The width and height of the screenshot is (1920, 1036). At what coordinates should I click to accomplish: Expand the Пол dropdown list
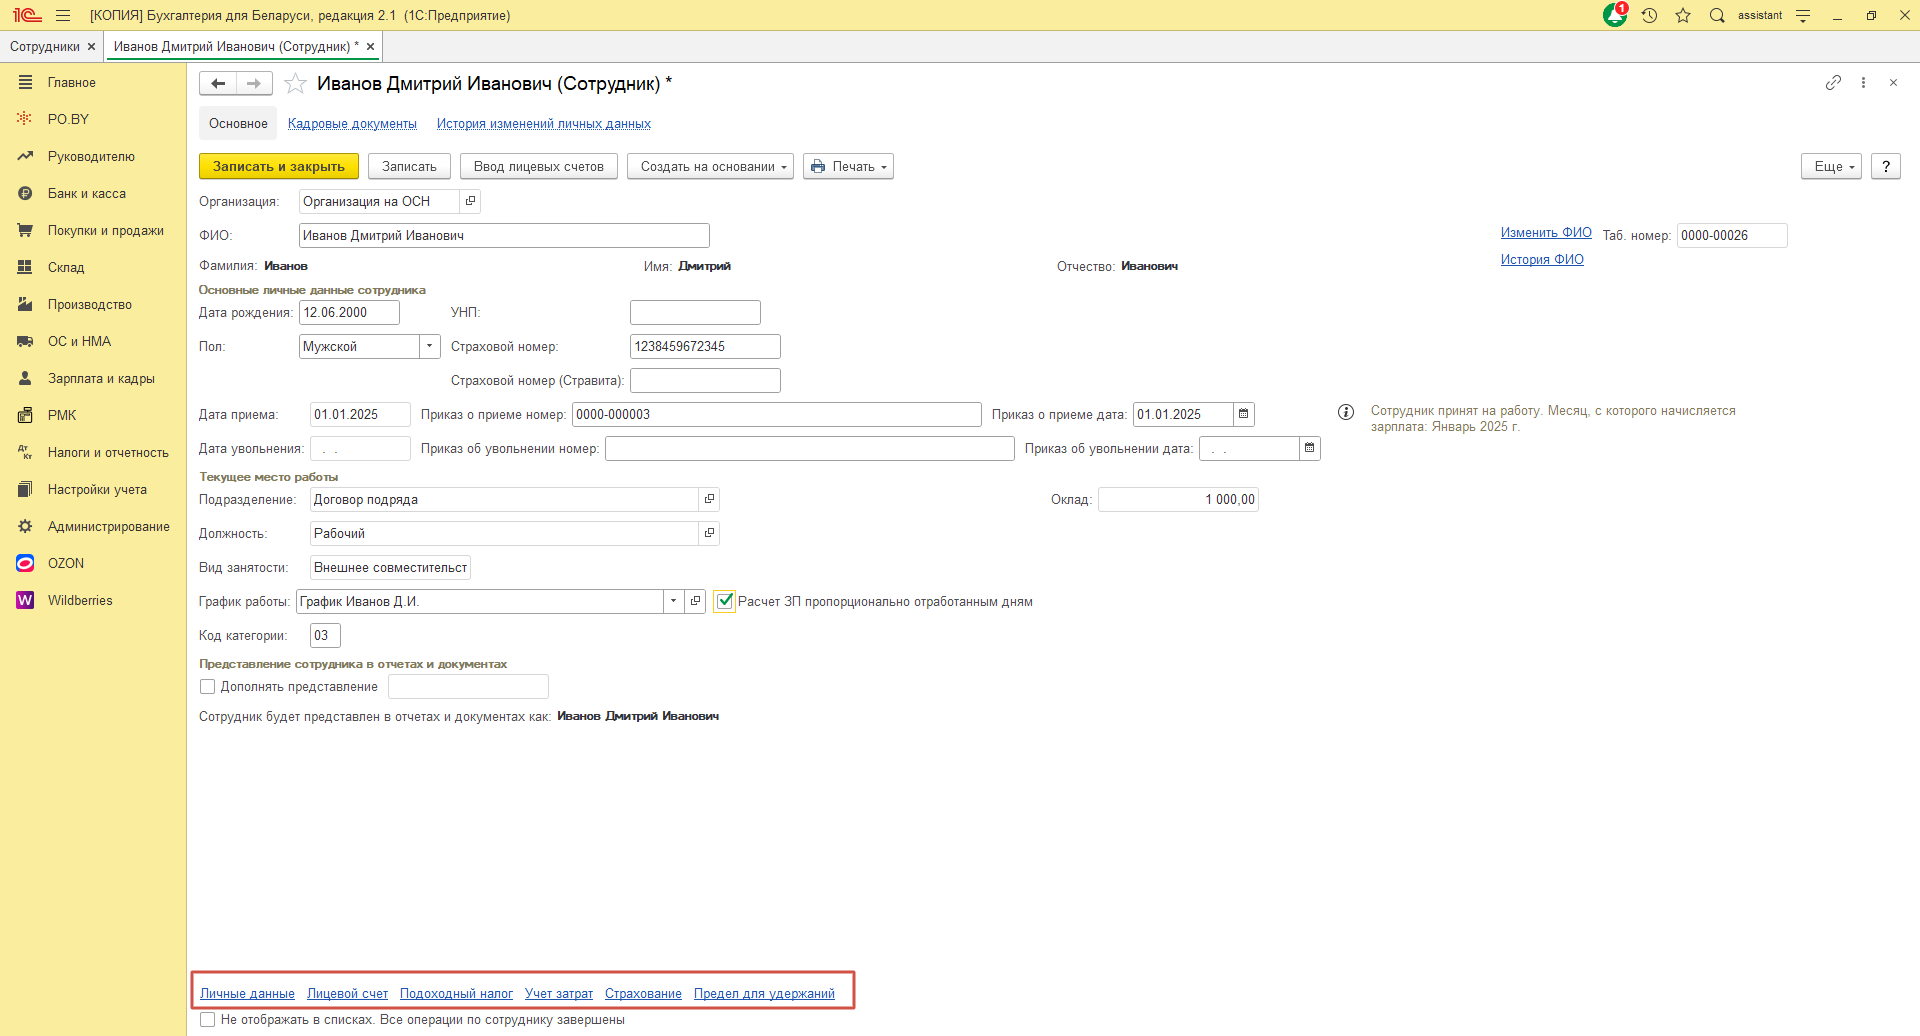430,347
